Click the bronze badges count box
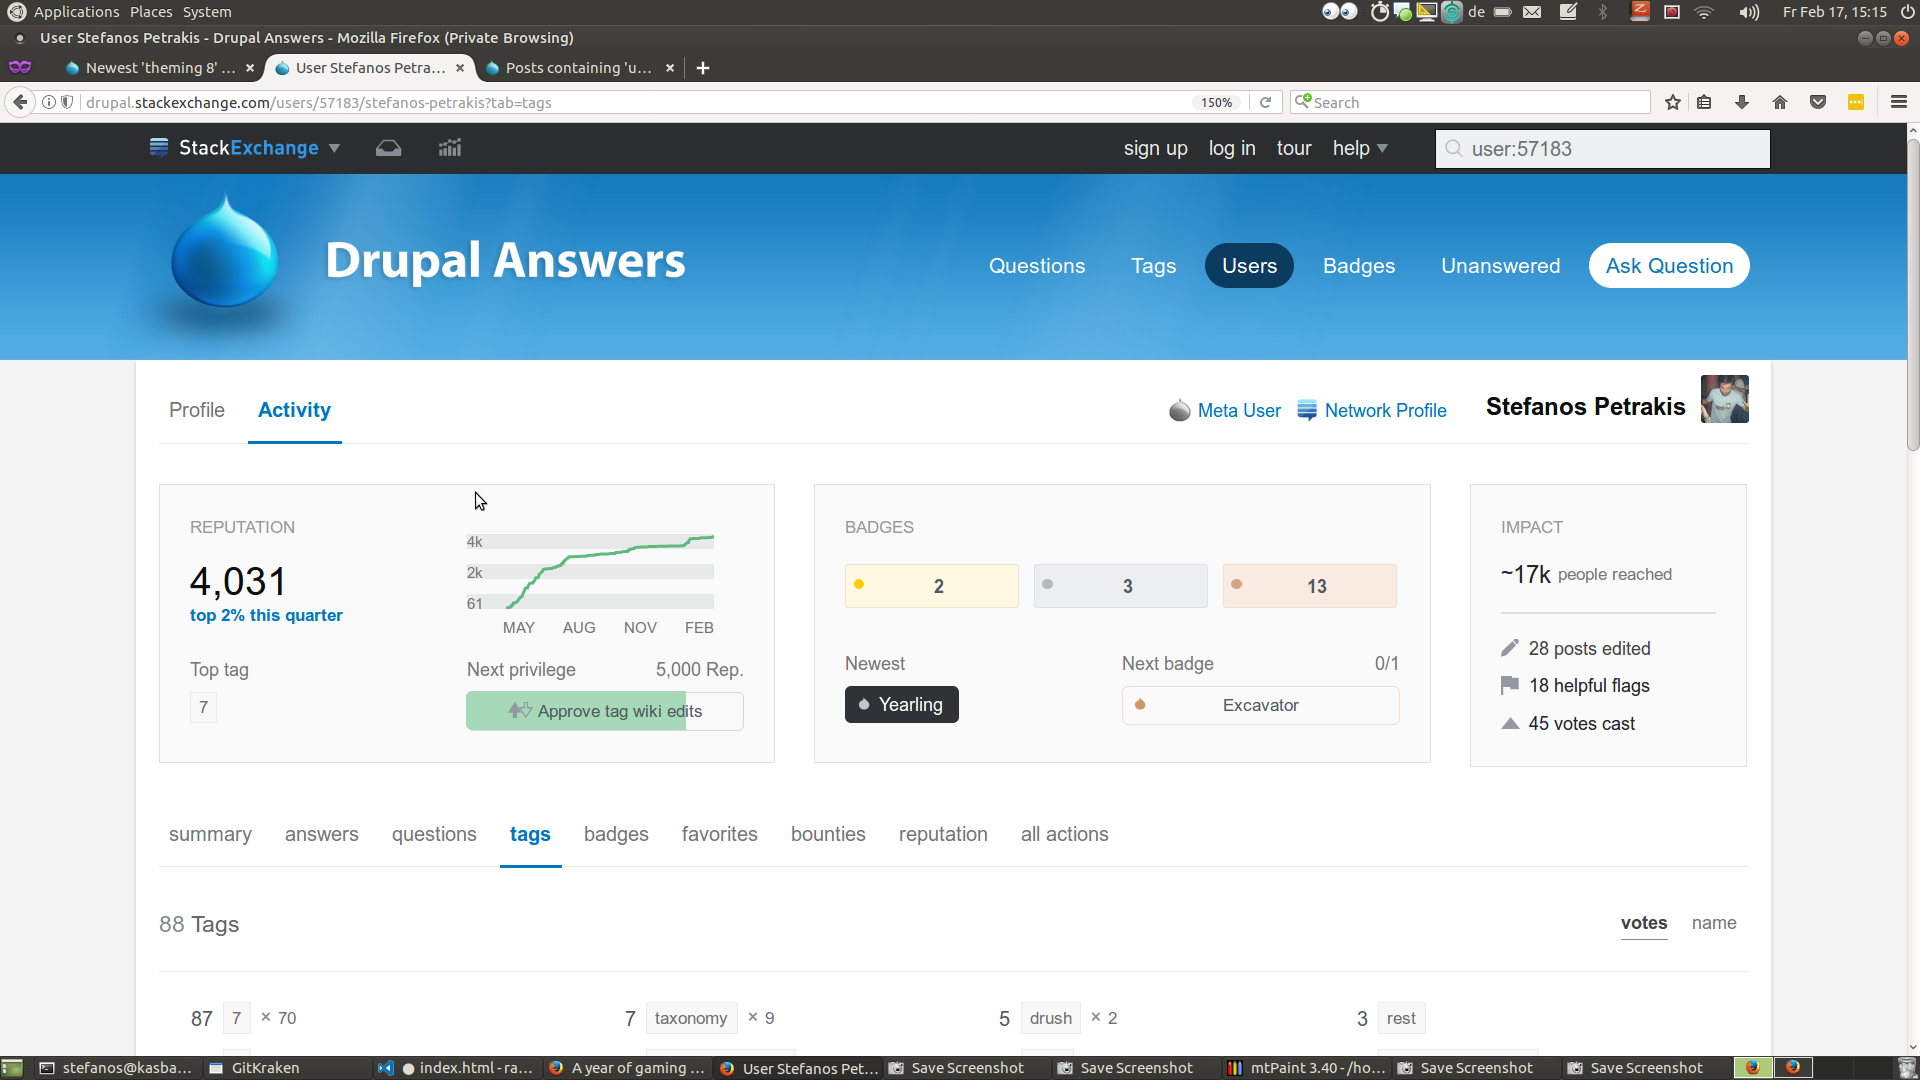The width and height of the screenshot is (1920, 1080). pyautogui.click(x=1309, y=586)
